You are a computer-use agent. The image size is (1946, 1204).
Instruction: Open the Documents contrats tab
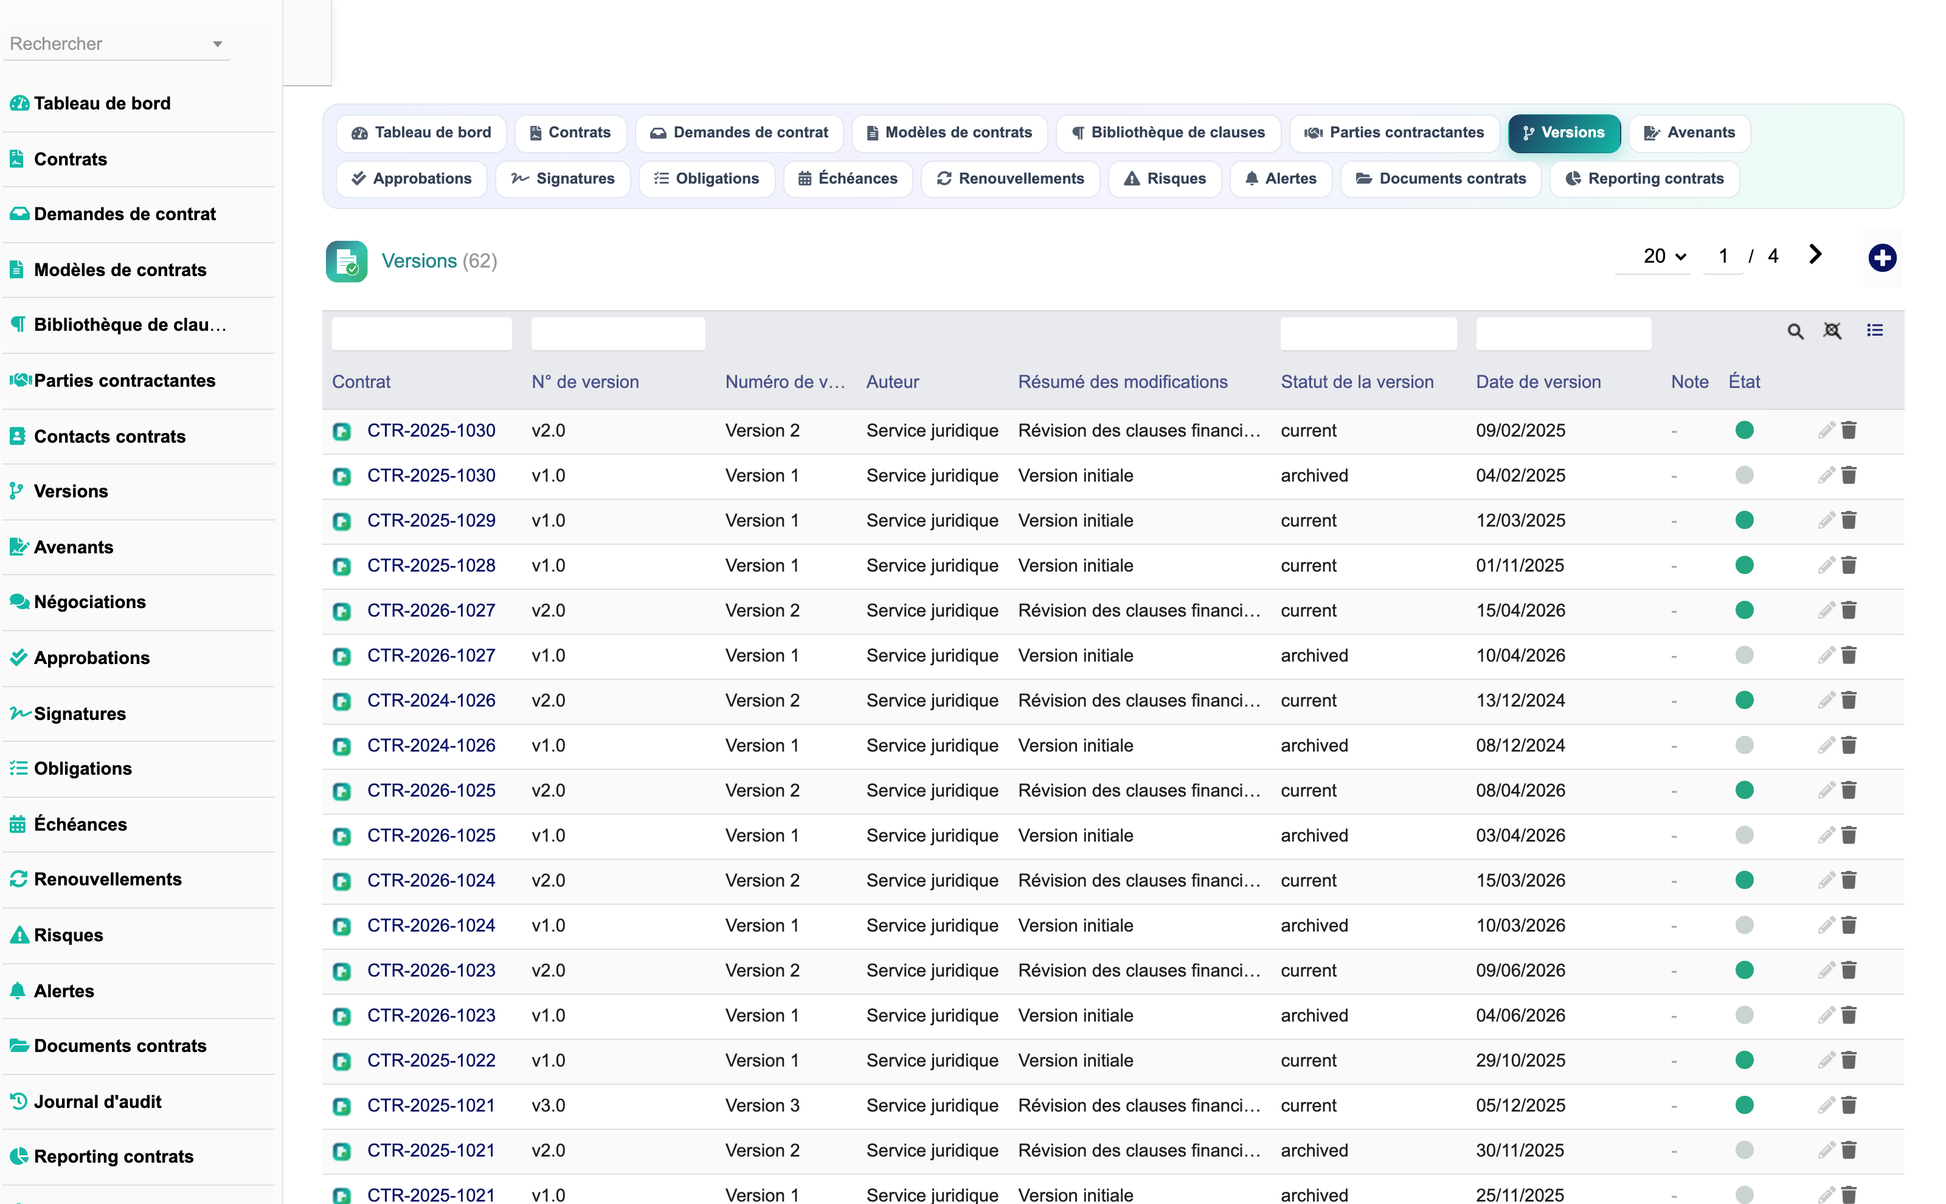click(x=1441, y=178)
